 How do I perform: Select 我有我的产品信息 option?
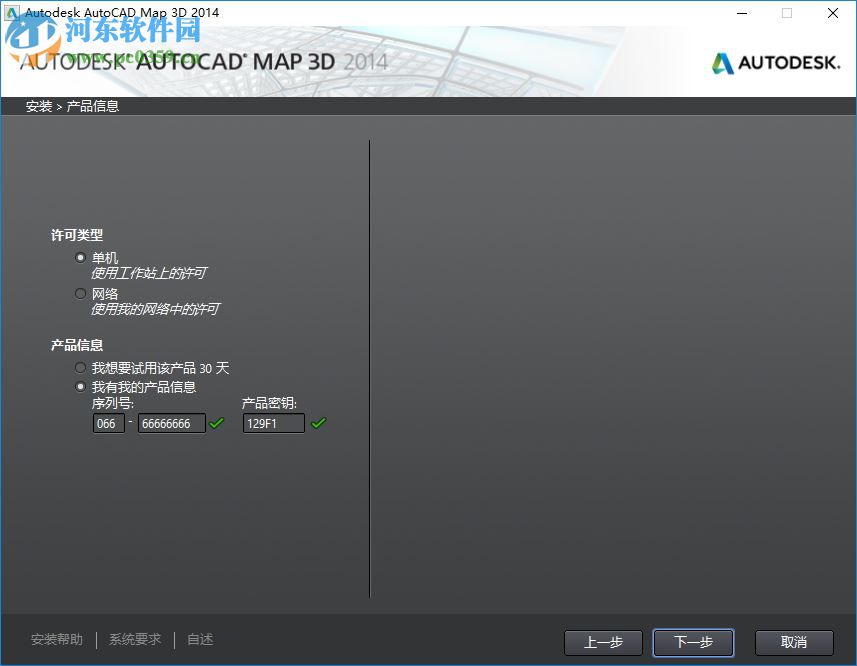click(80, 386)
